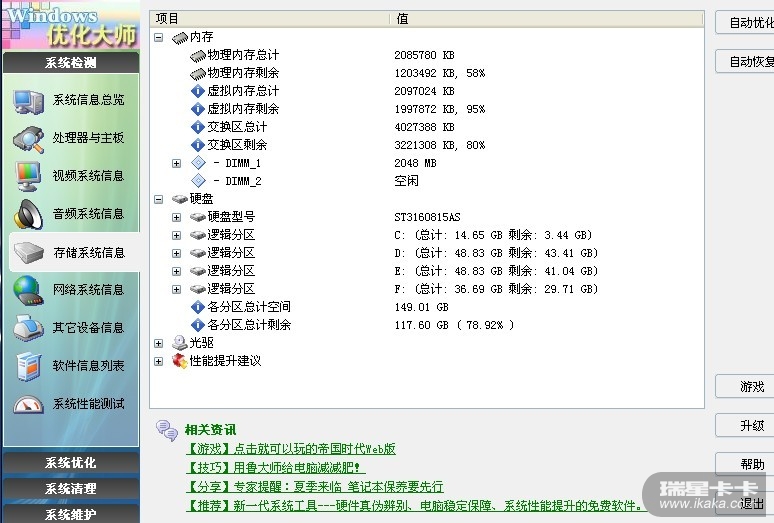Click the 性能提升建议 icon
Screen dimensions: 774x523
point(180,361)
